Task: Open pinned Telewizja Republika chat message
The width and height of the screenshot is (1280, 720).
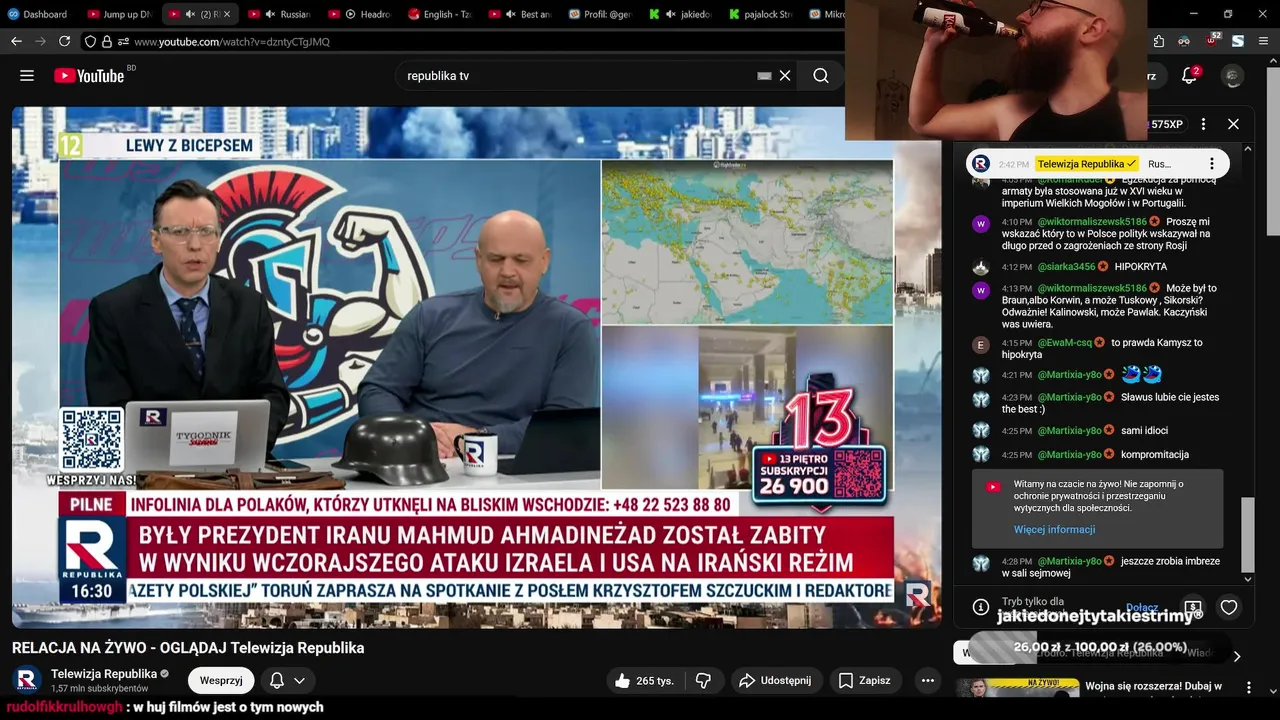Action: tap(1097, 163)
